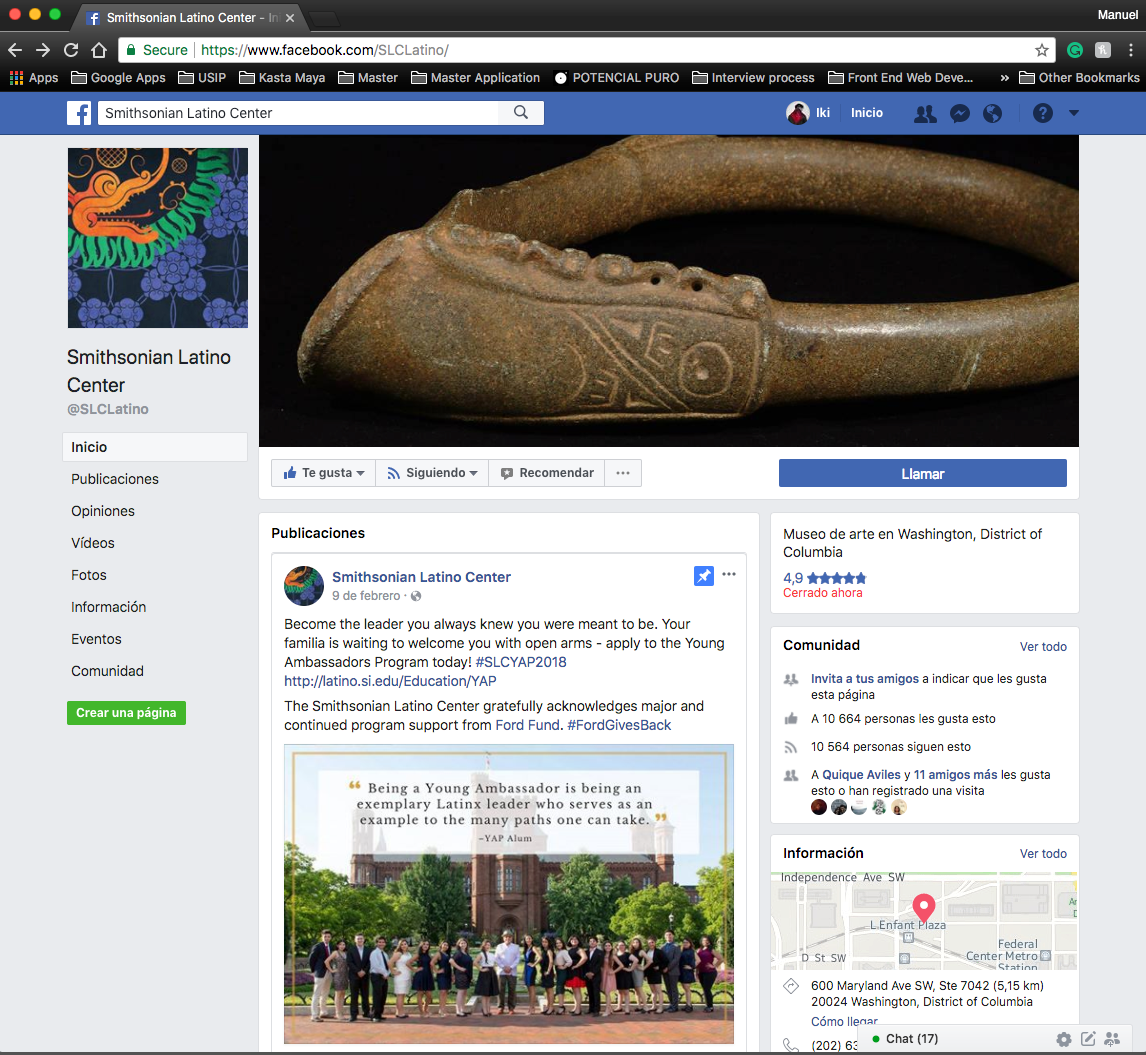
Task: Click the location map thumbnail
Action: click(x=924, y=920)
